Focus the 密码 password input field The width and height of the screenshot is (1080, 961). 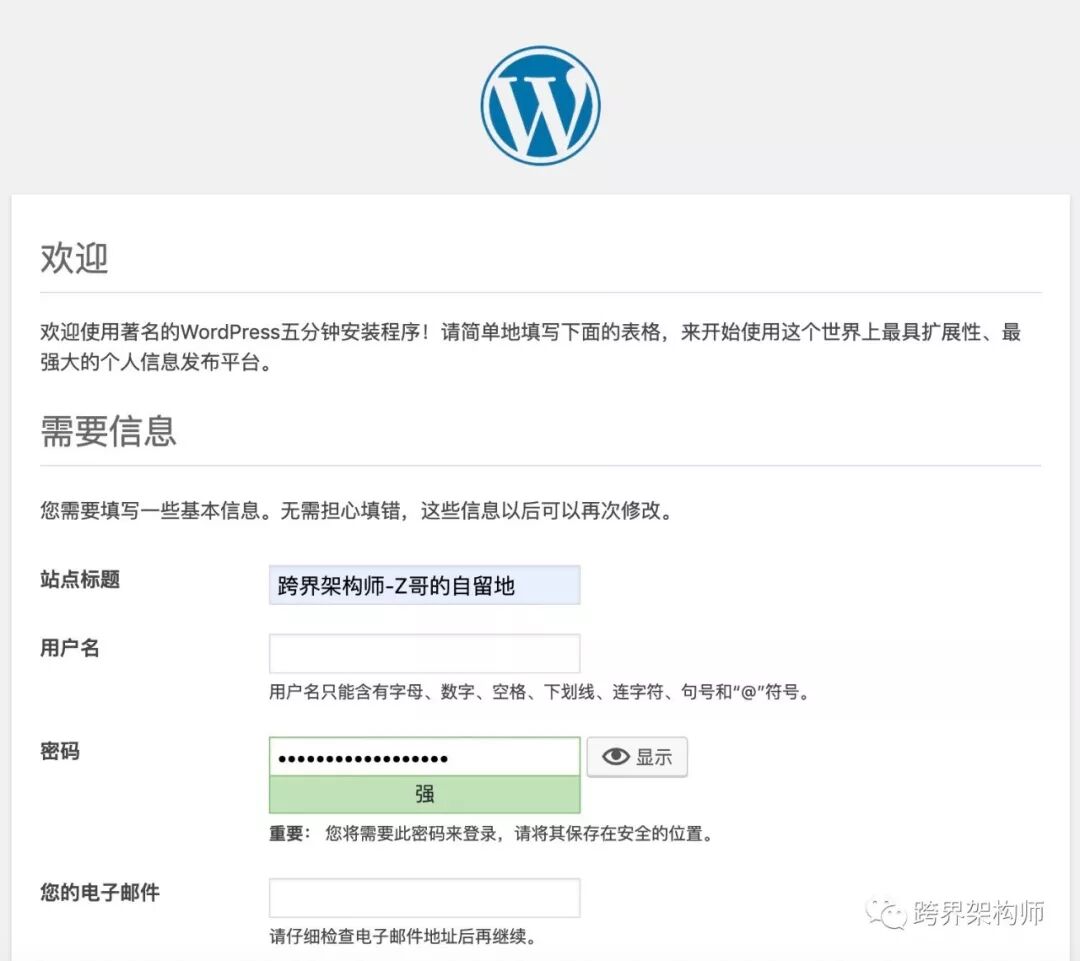424,756
